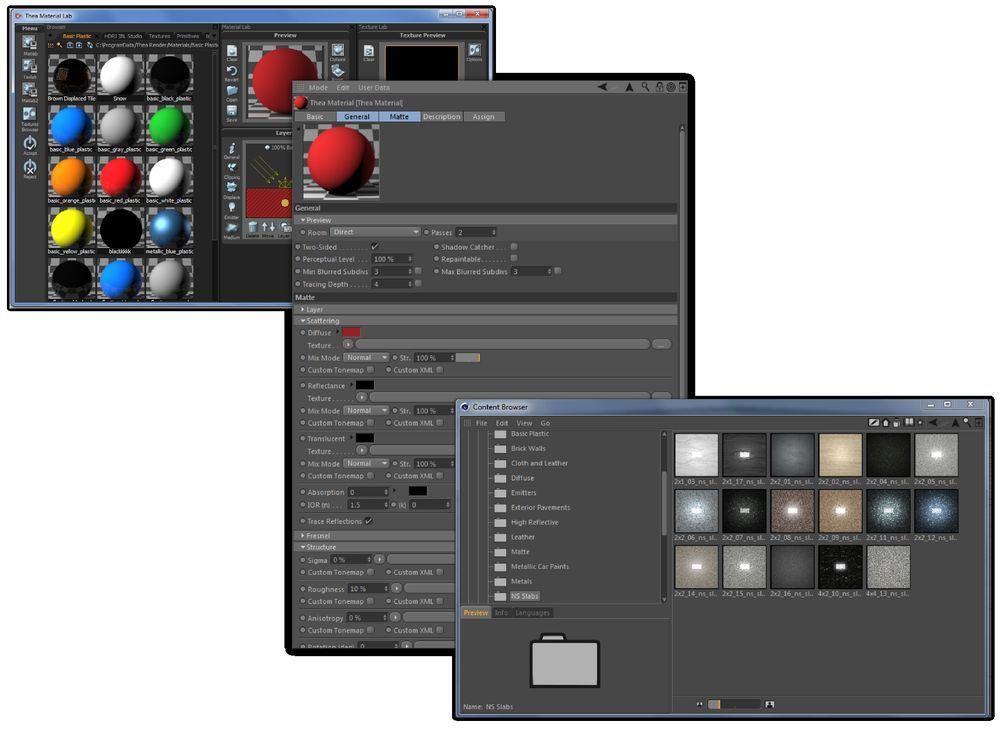The image size is (1000, 729).
Task: Click the red Diffuse color swatch
Action: [352, 332]
